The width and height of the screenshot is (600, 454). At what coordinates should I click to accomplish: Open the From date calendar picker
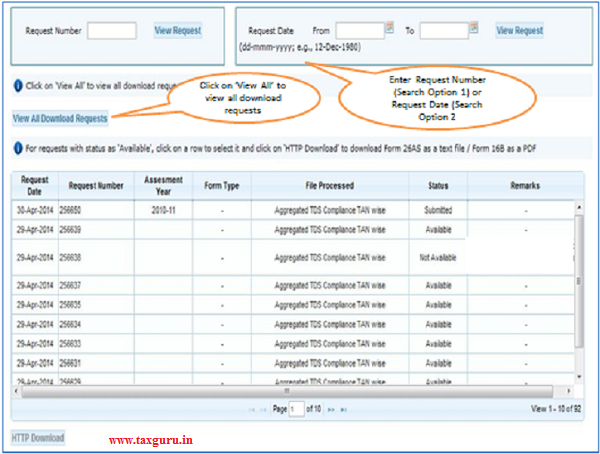point(390,29)
